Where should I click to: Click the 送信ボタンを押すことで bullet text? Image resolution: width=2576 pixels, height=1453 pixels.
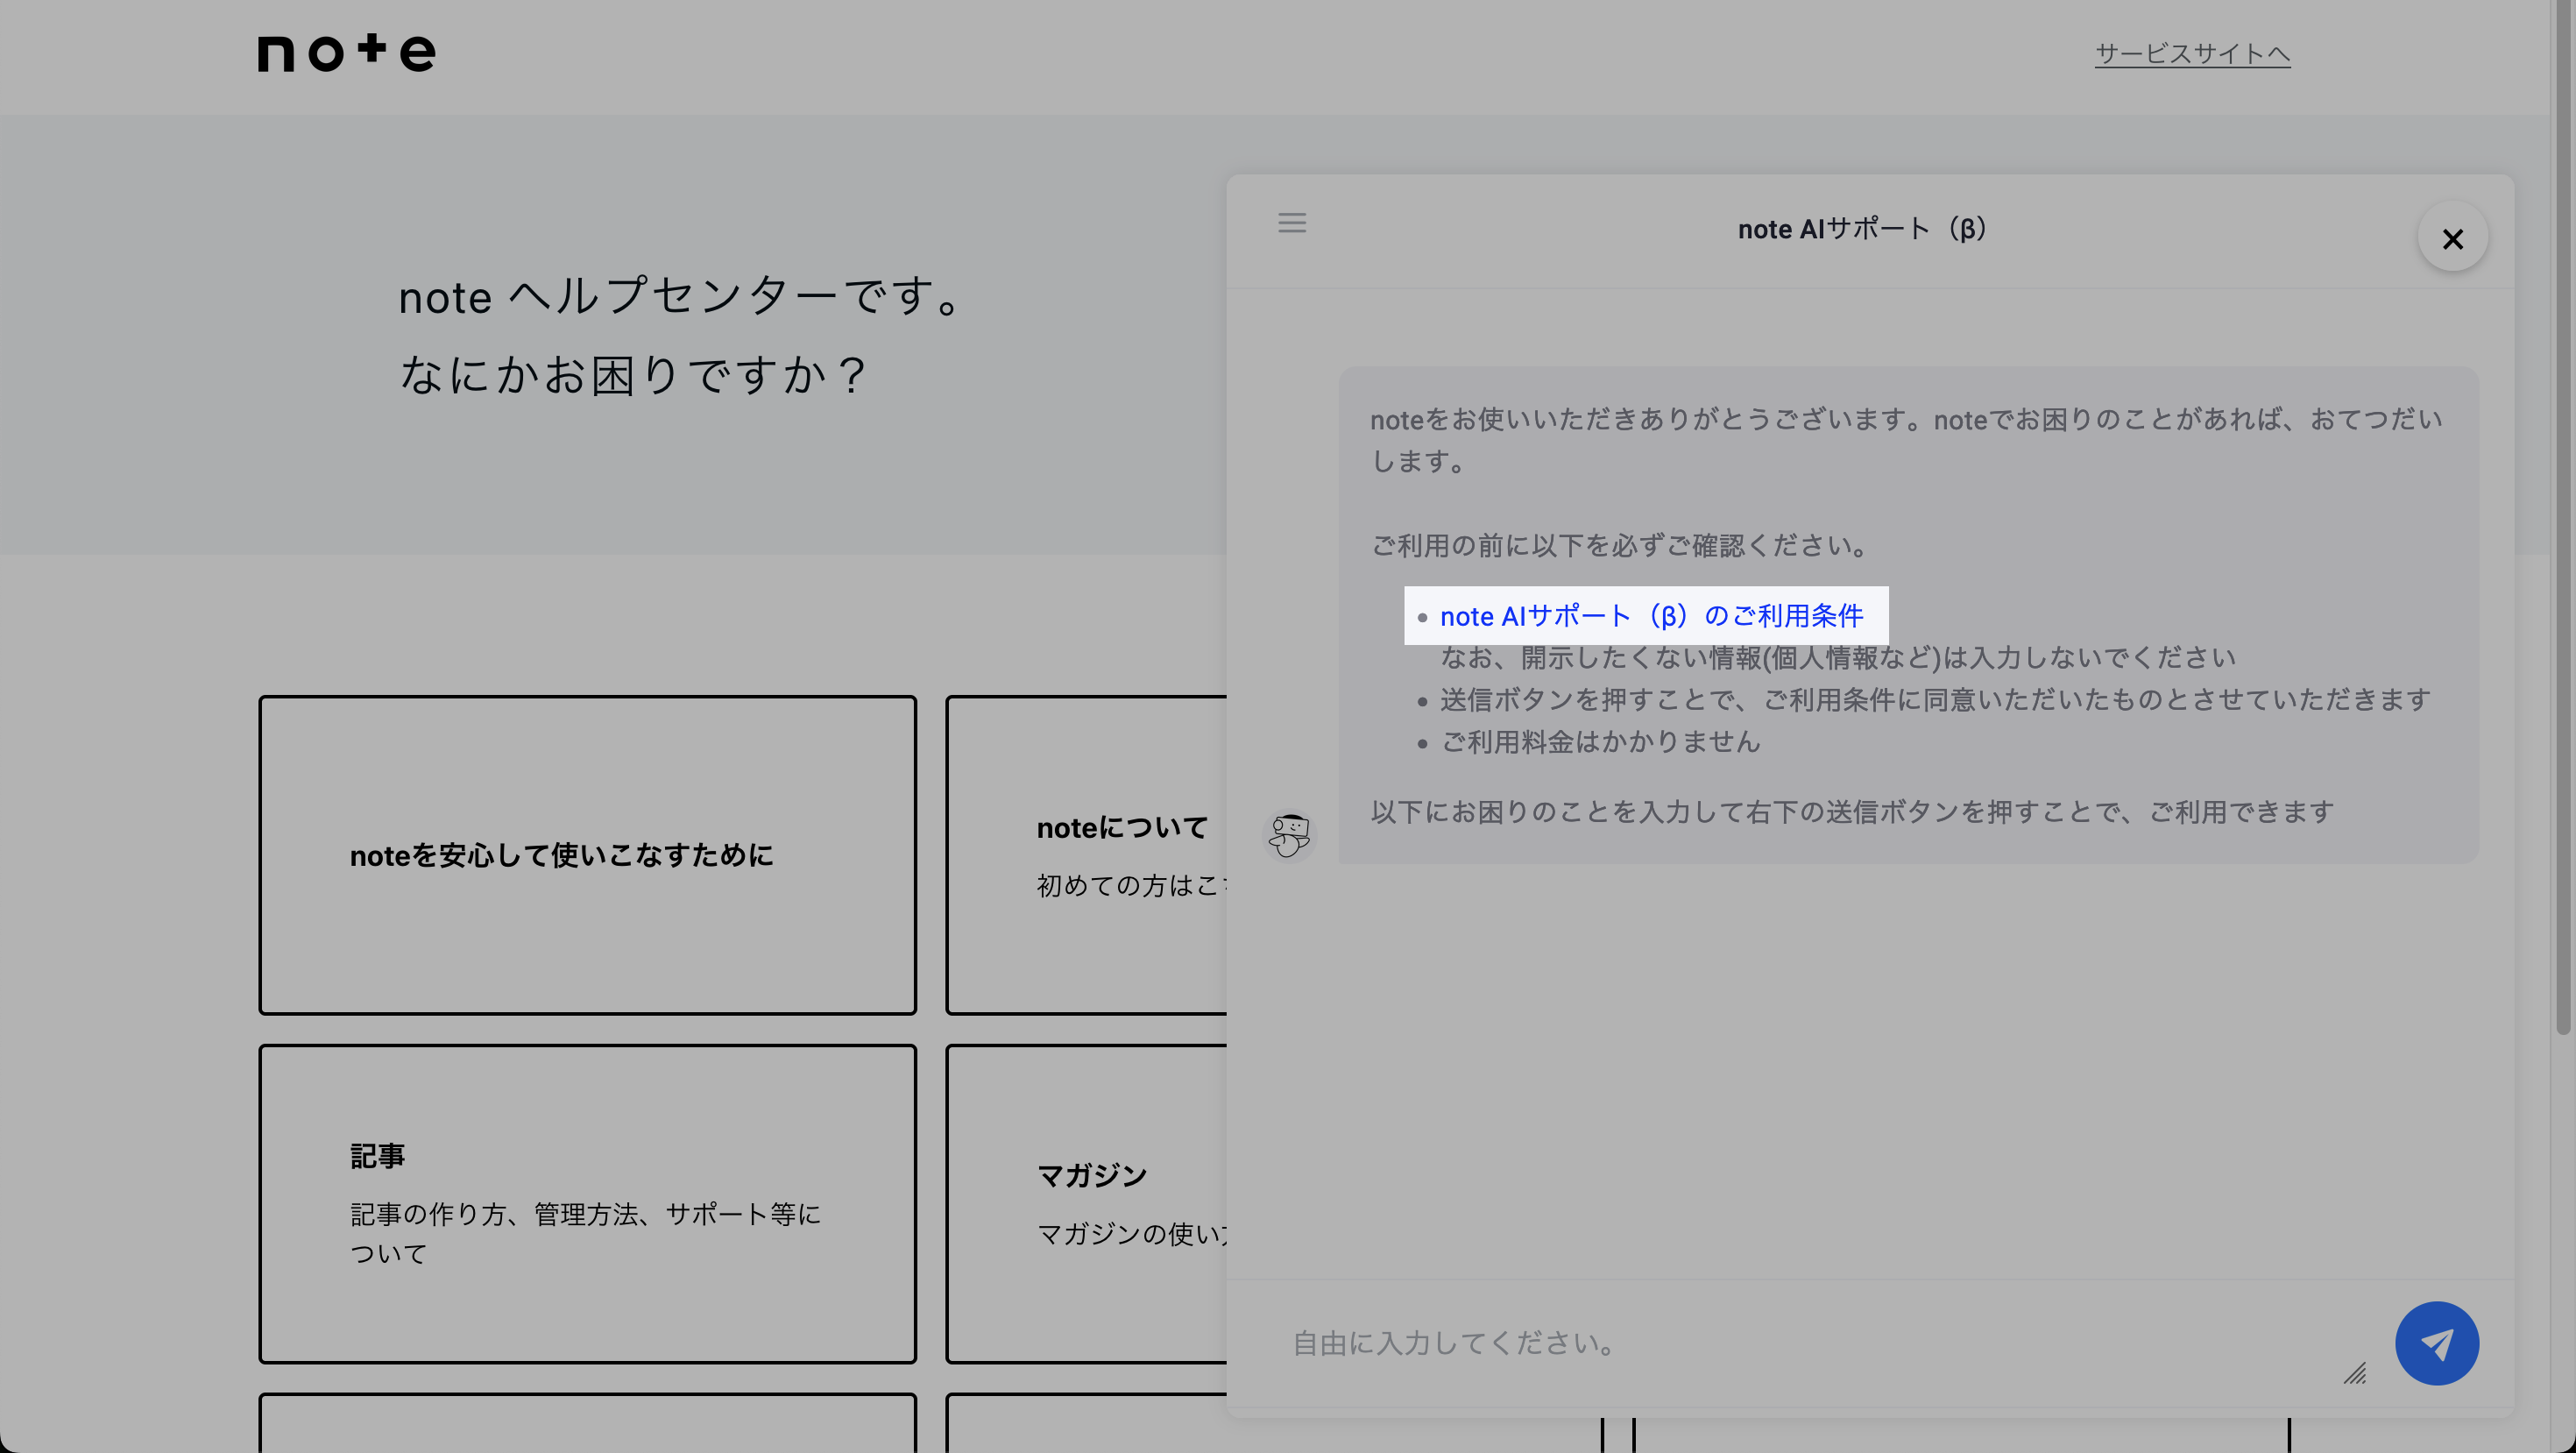tap(1935, 700)
